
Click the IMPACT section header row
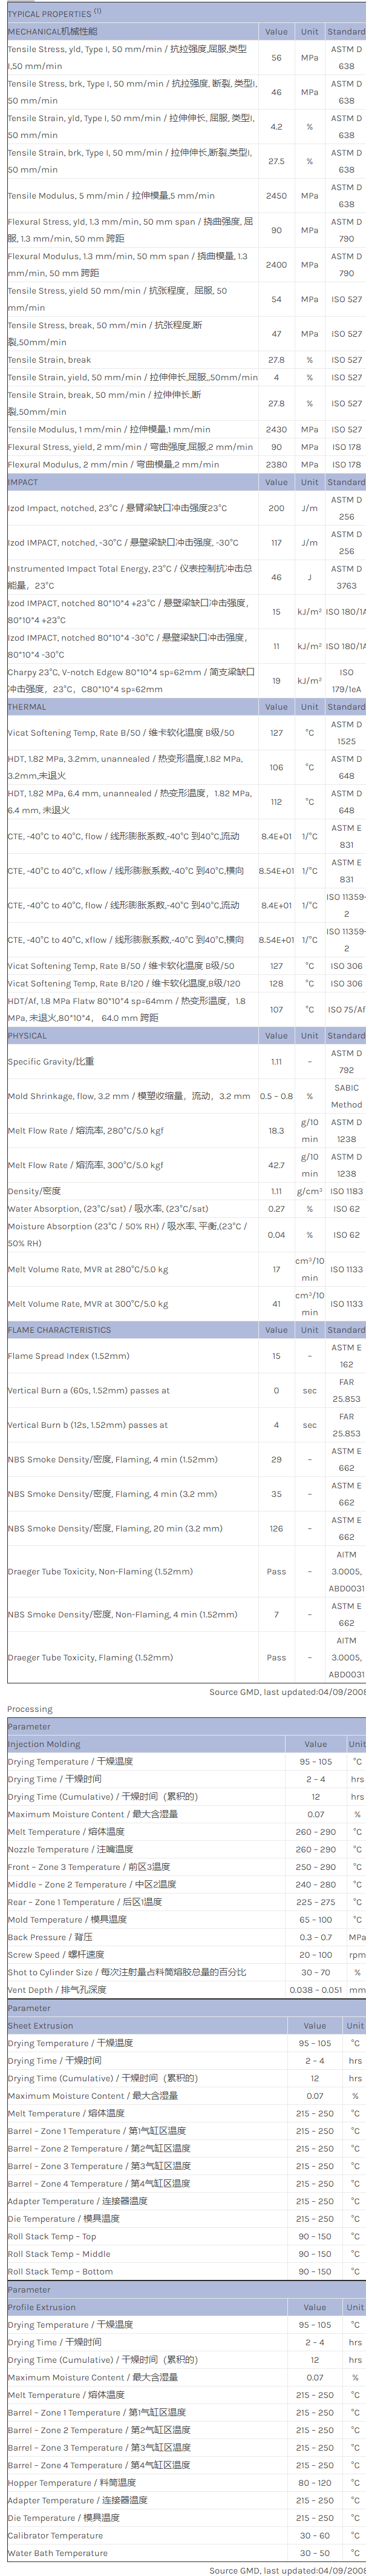[23, 482]
